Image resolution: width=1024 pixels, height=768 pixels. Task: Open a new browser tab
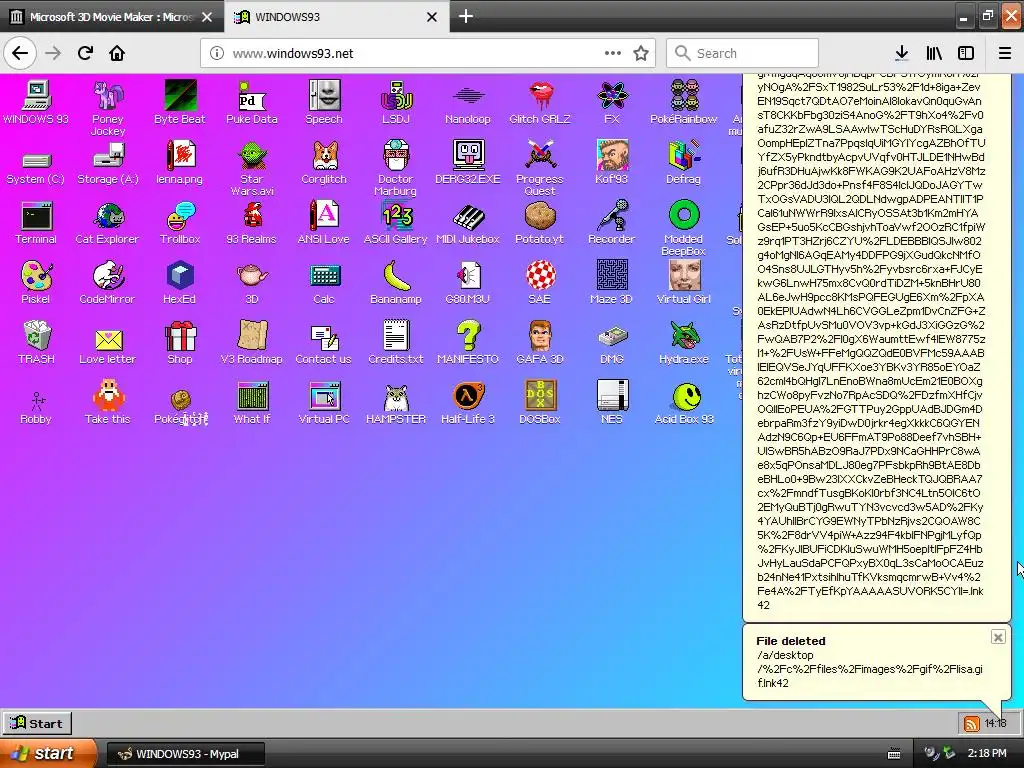pos(466,16)
